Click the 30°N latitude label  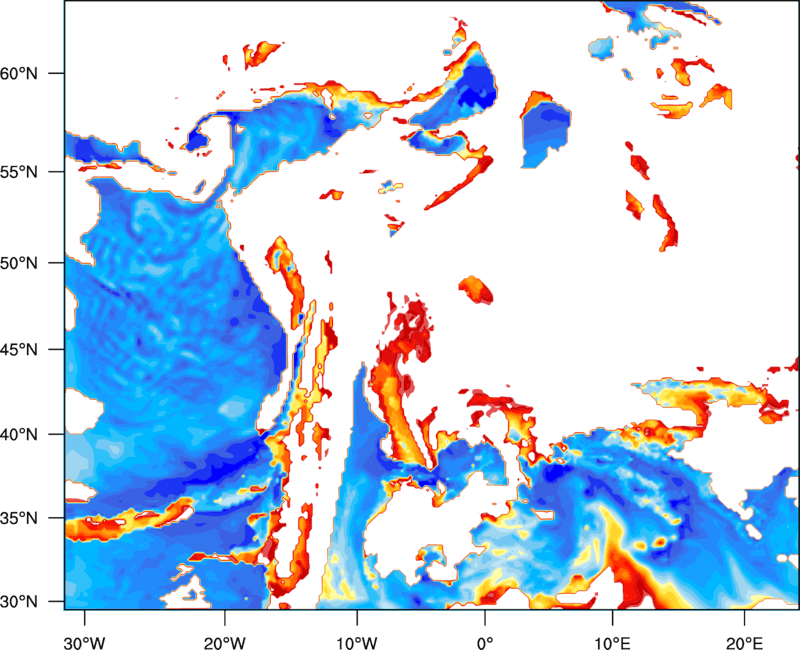[19, 602]
